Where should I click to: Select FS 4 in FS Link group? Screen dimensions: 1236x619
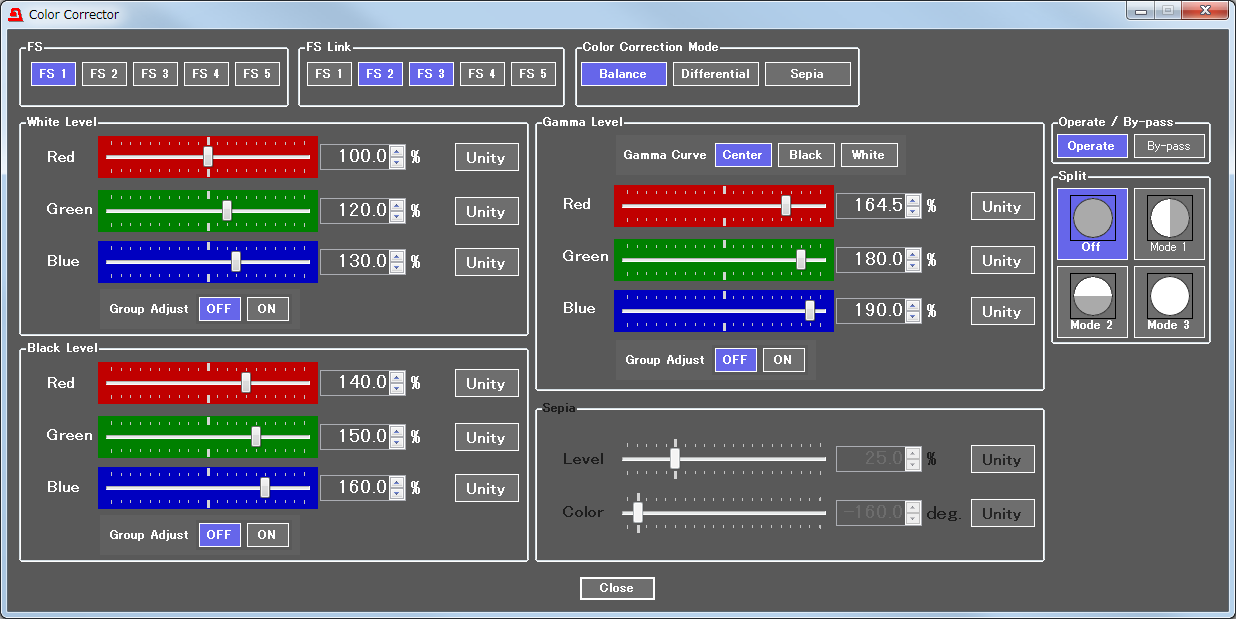pos(482,74)
